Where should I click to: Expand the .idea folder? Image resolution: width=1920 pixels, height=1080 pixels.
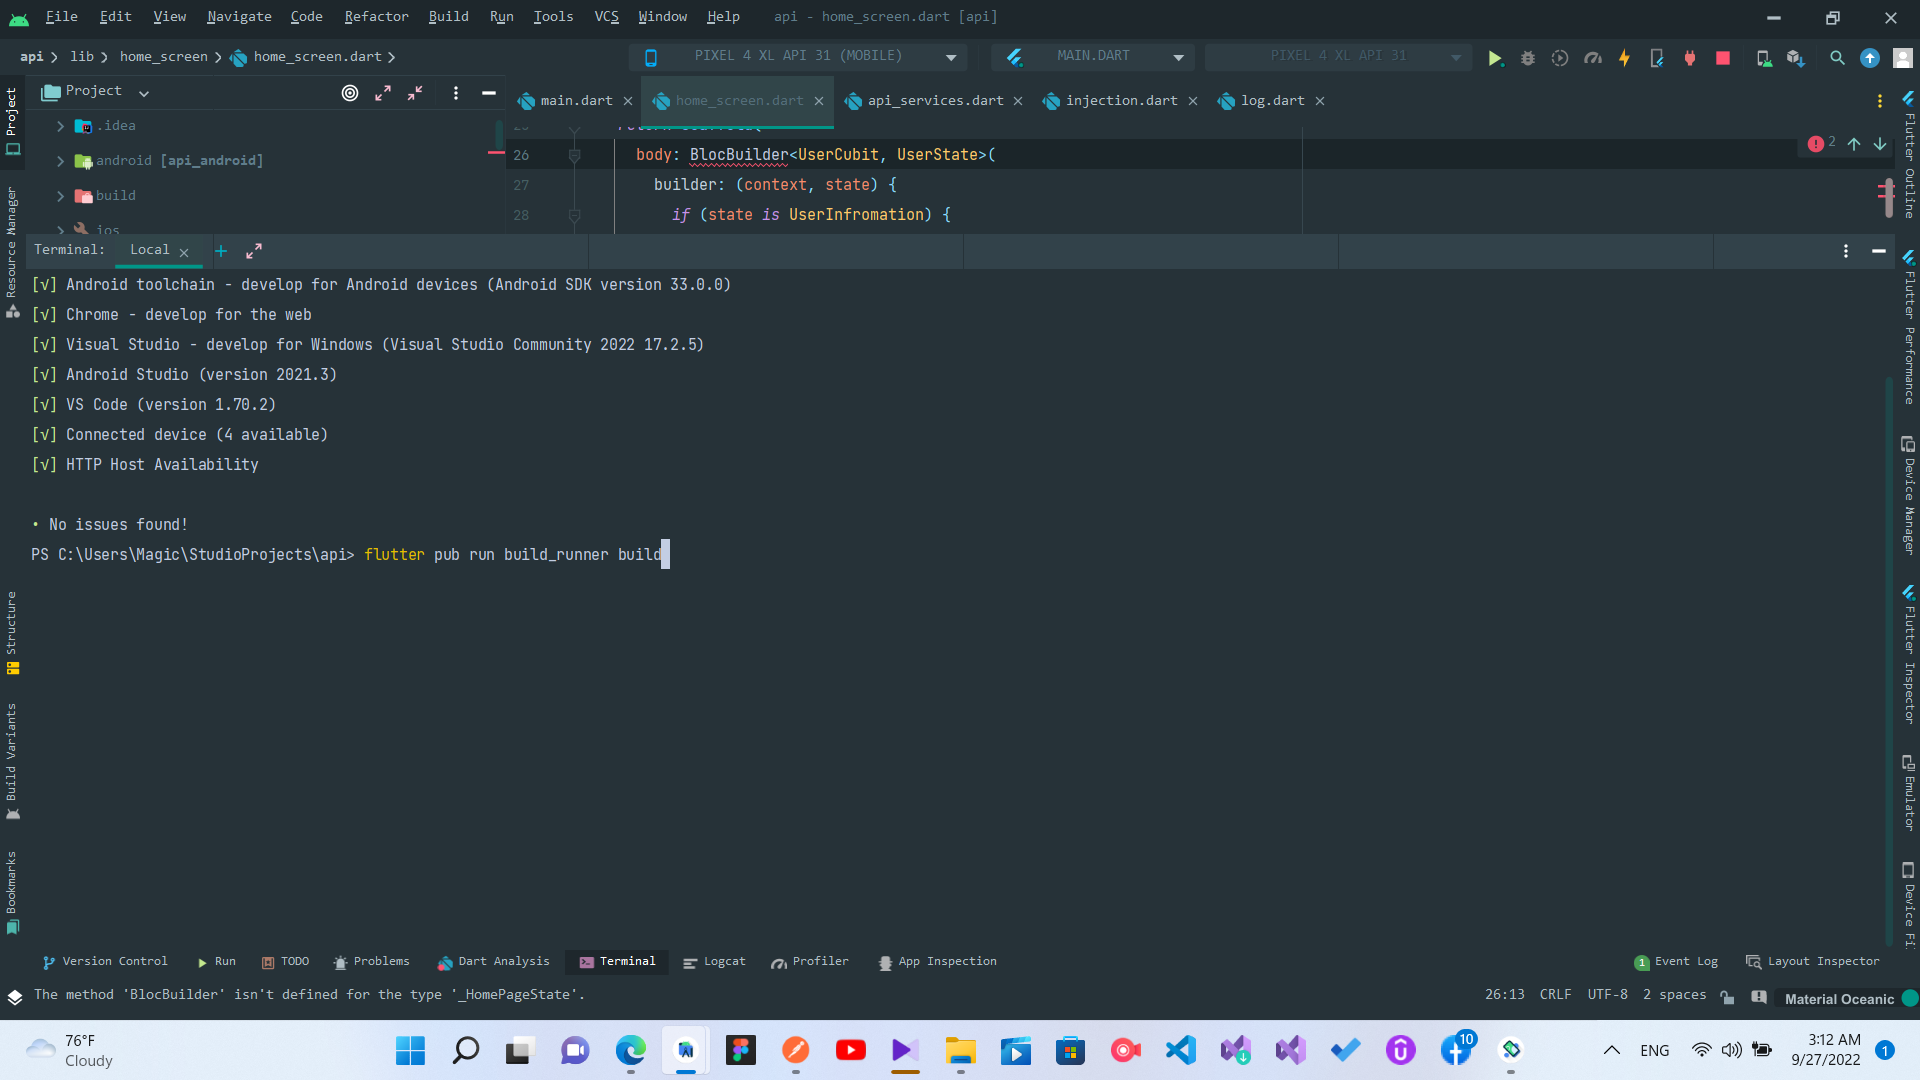(x=60, y=126)
